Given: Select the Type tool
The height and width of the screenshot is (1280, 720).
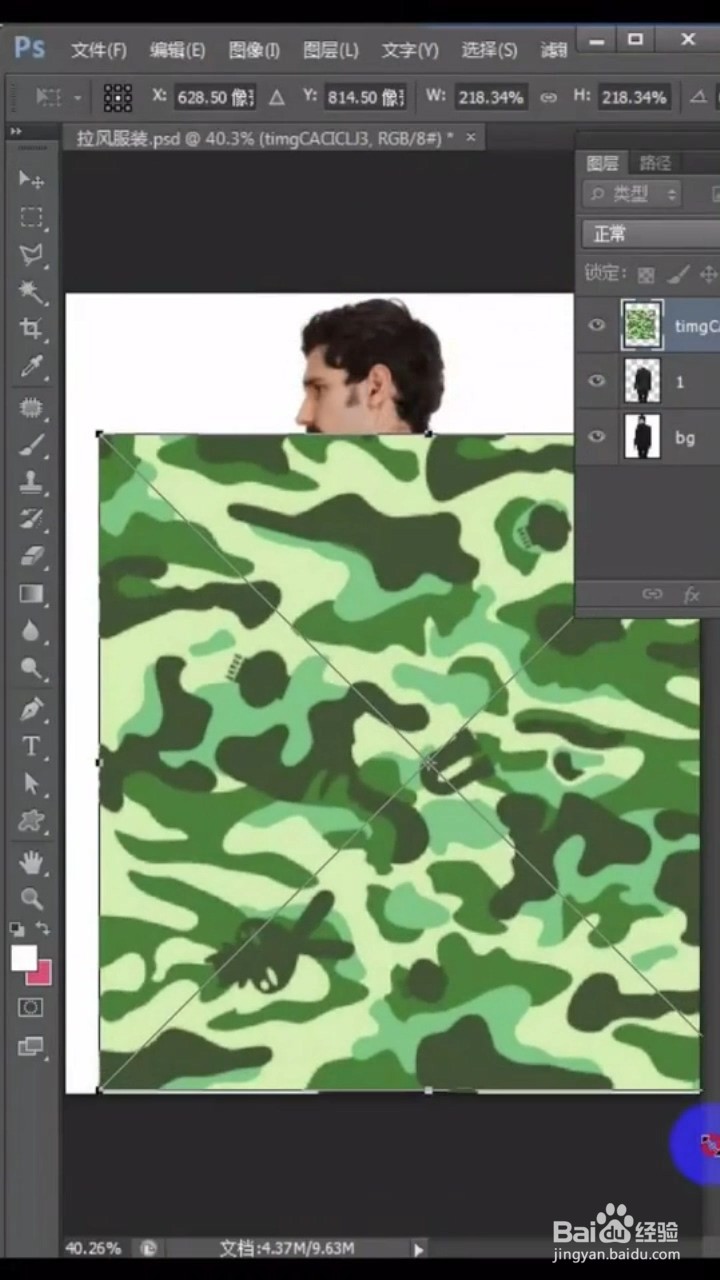Looking at the screenshot, I should pos(31,746).
